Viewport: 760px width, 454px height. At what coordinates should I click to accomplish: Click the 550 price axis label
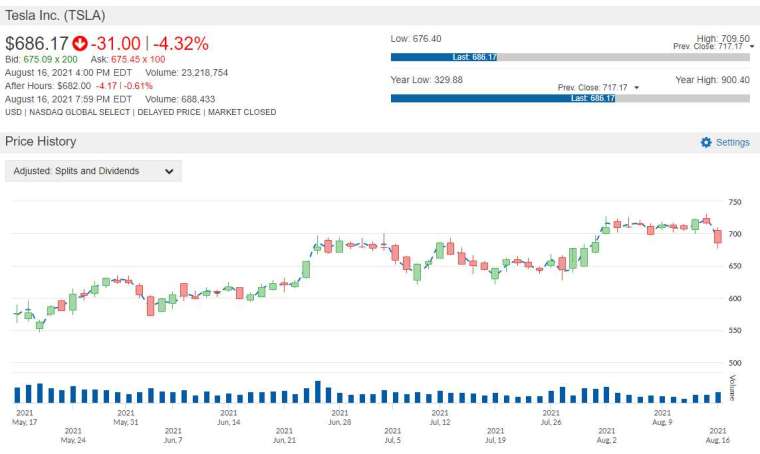(735, 330)
